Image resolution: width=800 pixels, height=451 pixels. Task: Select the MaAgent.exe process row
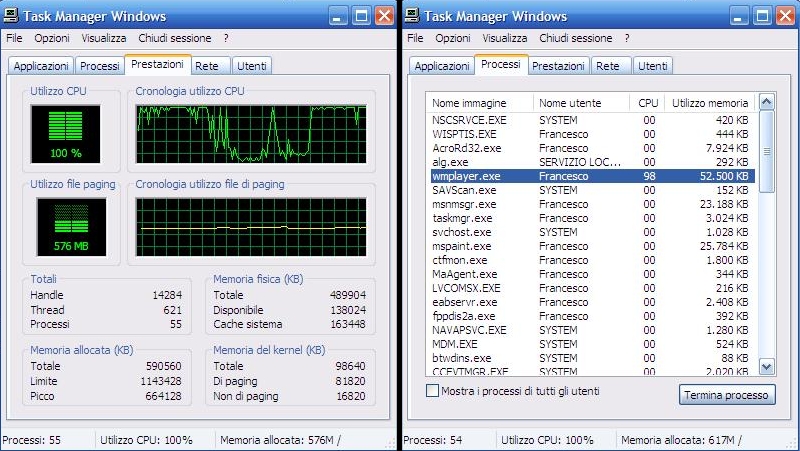tap(590, 274)
